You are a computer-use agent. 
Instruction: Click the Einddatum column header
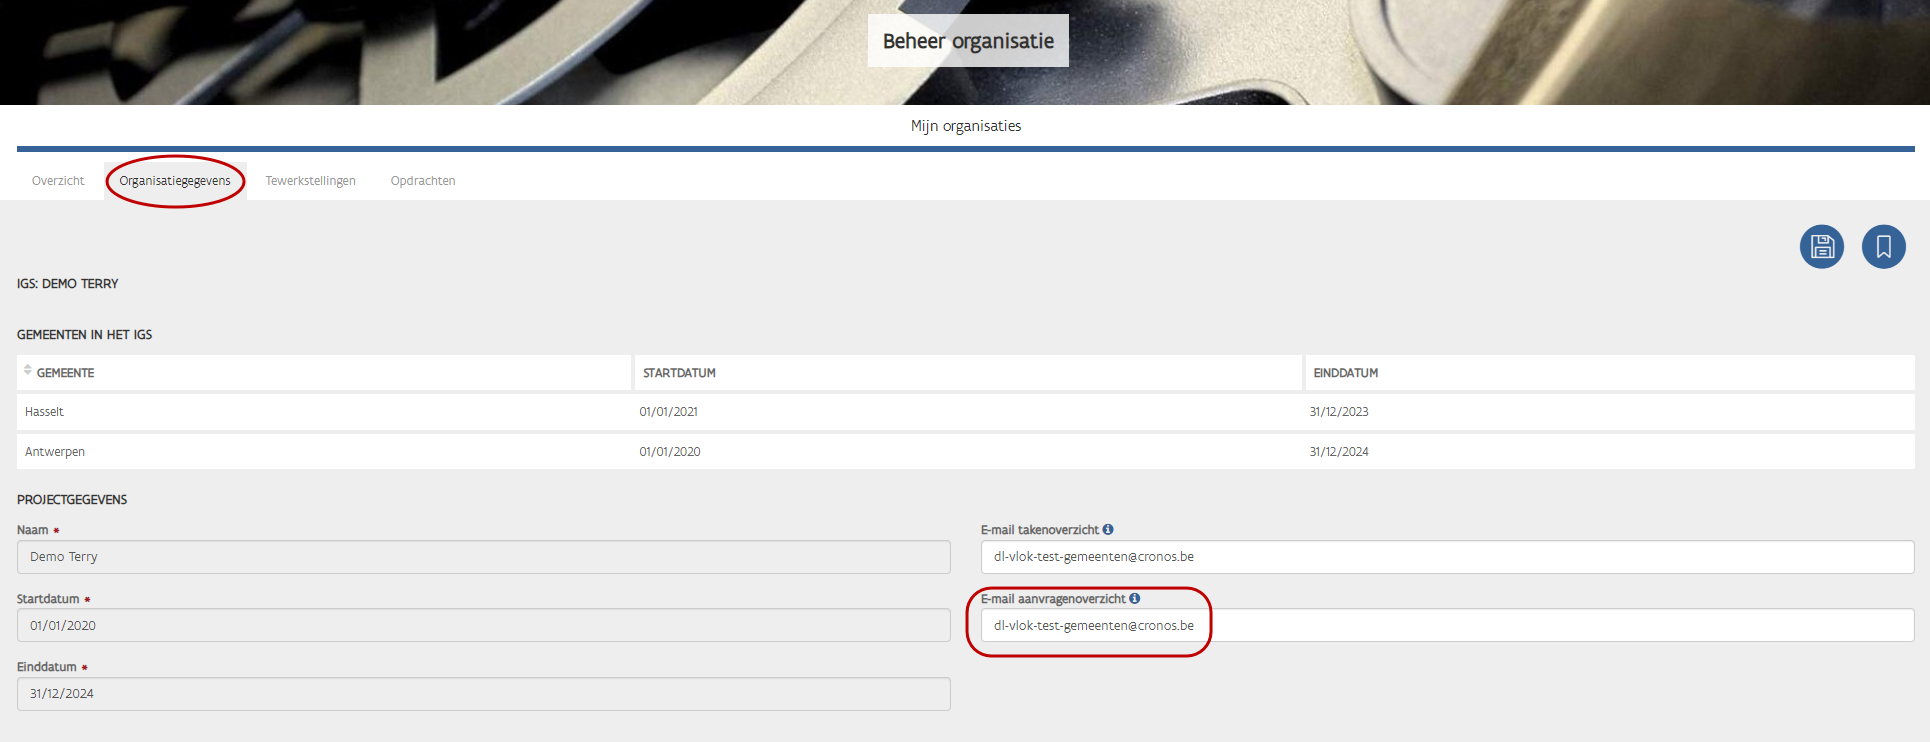[1345, 373]
